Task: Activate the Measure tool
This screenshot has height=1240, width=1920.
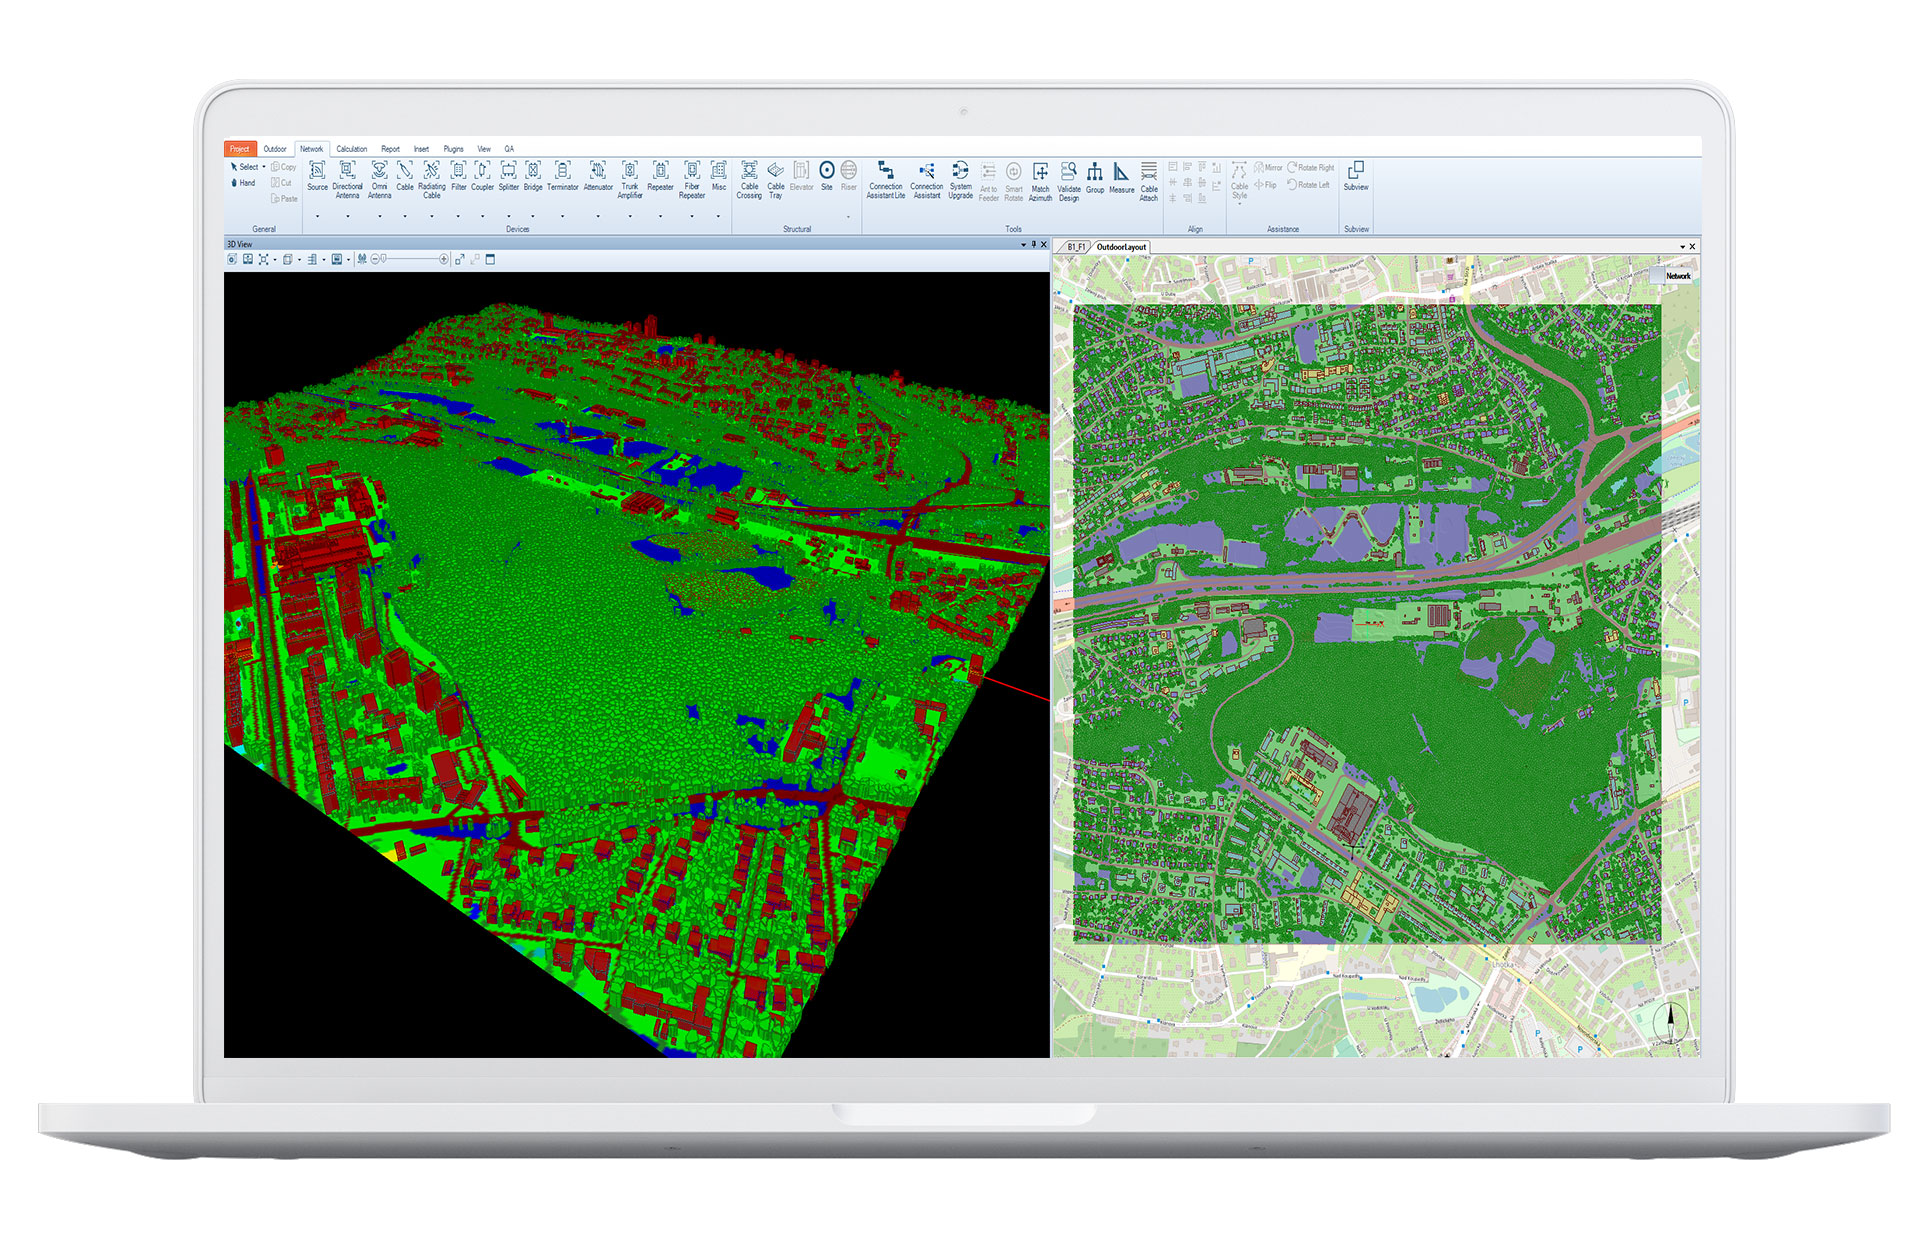Action: click(1121, 177)
